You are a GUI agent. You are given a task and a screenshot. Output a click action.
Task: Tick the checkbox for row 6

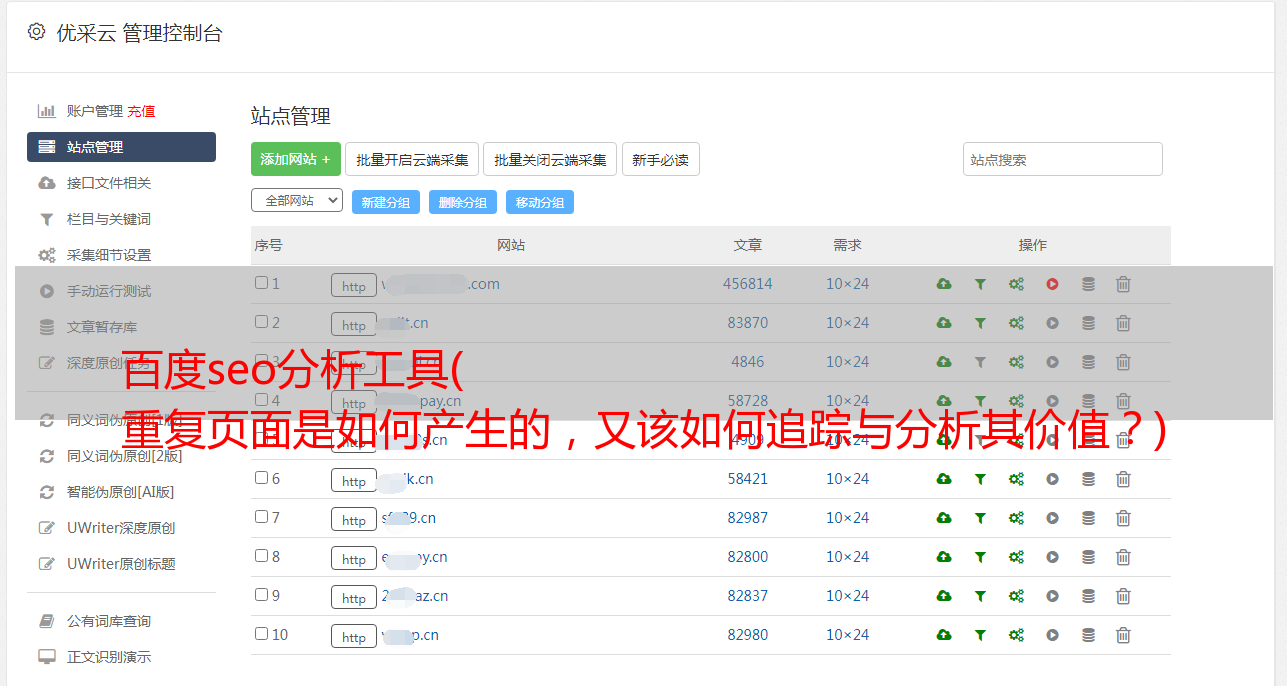[261, 478]
